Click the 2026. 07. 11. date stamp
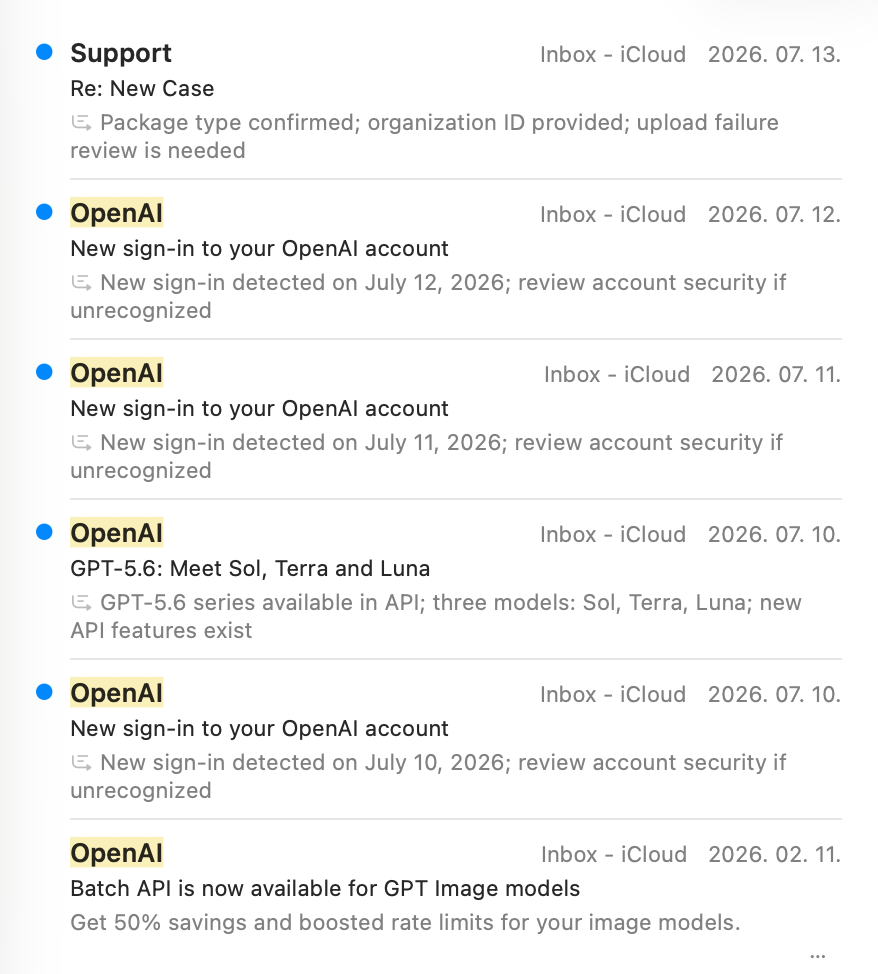Screen dimensions: 878x974 click(x=775, y=375)
